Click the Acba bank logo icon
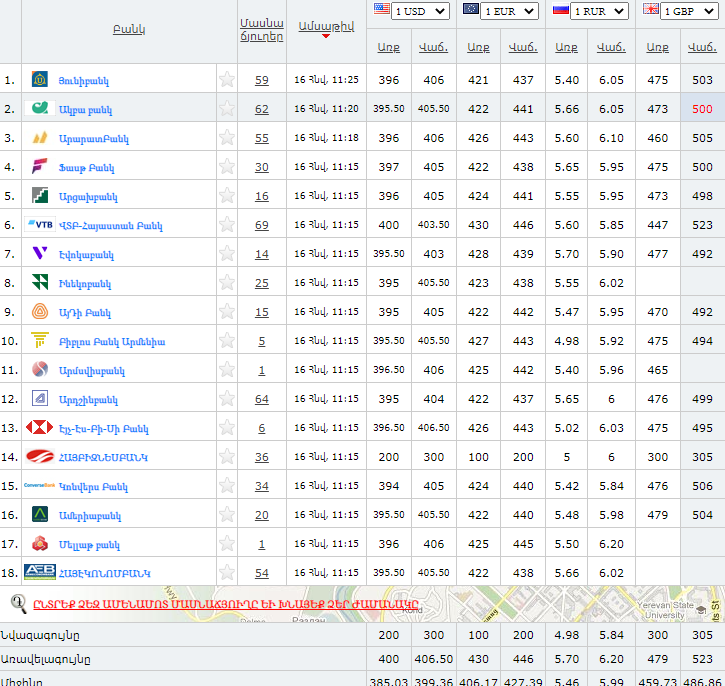 coord(40,109)
